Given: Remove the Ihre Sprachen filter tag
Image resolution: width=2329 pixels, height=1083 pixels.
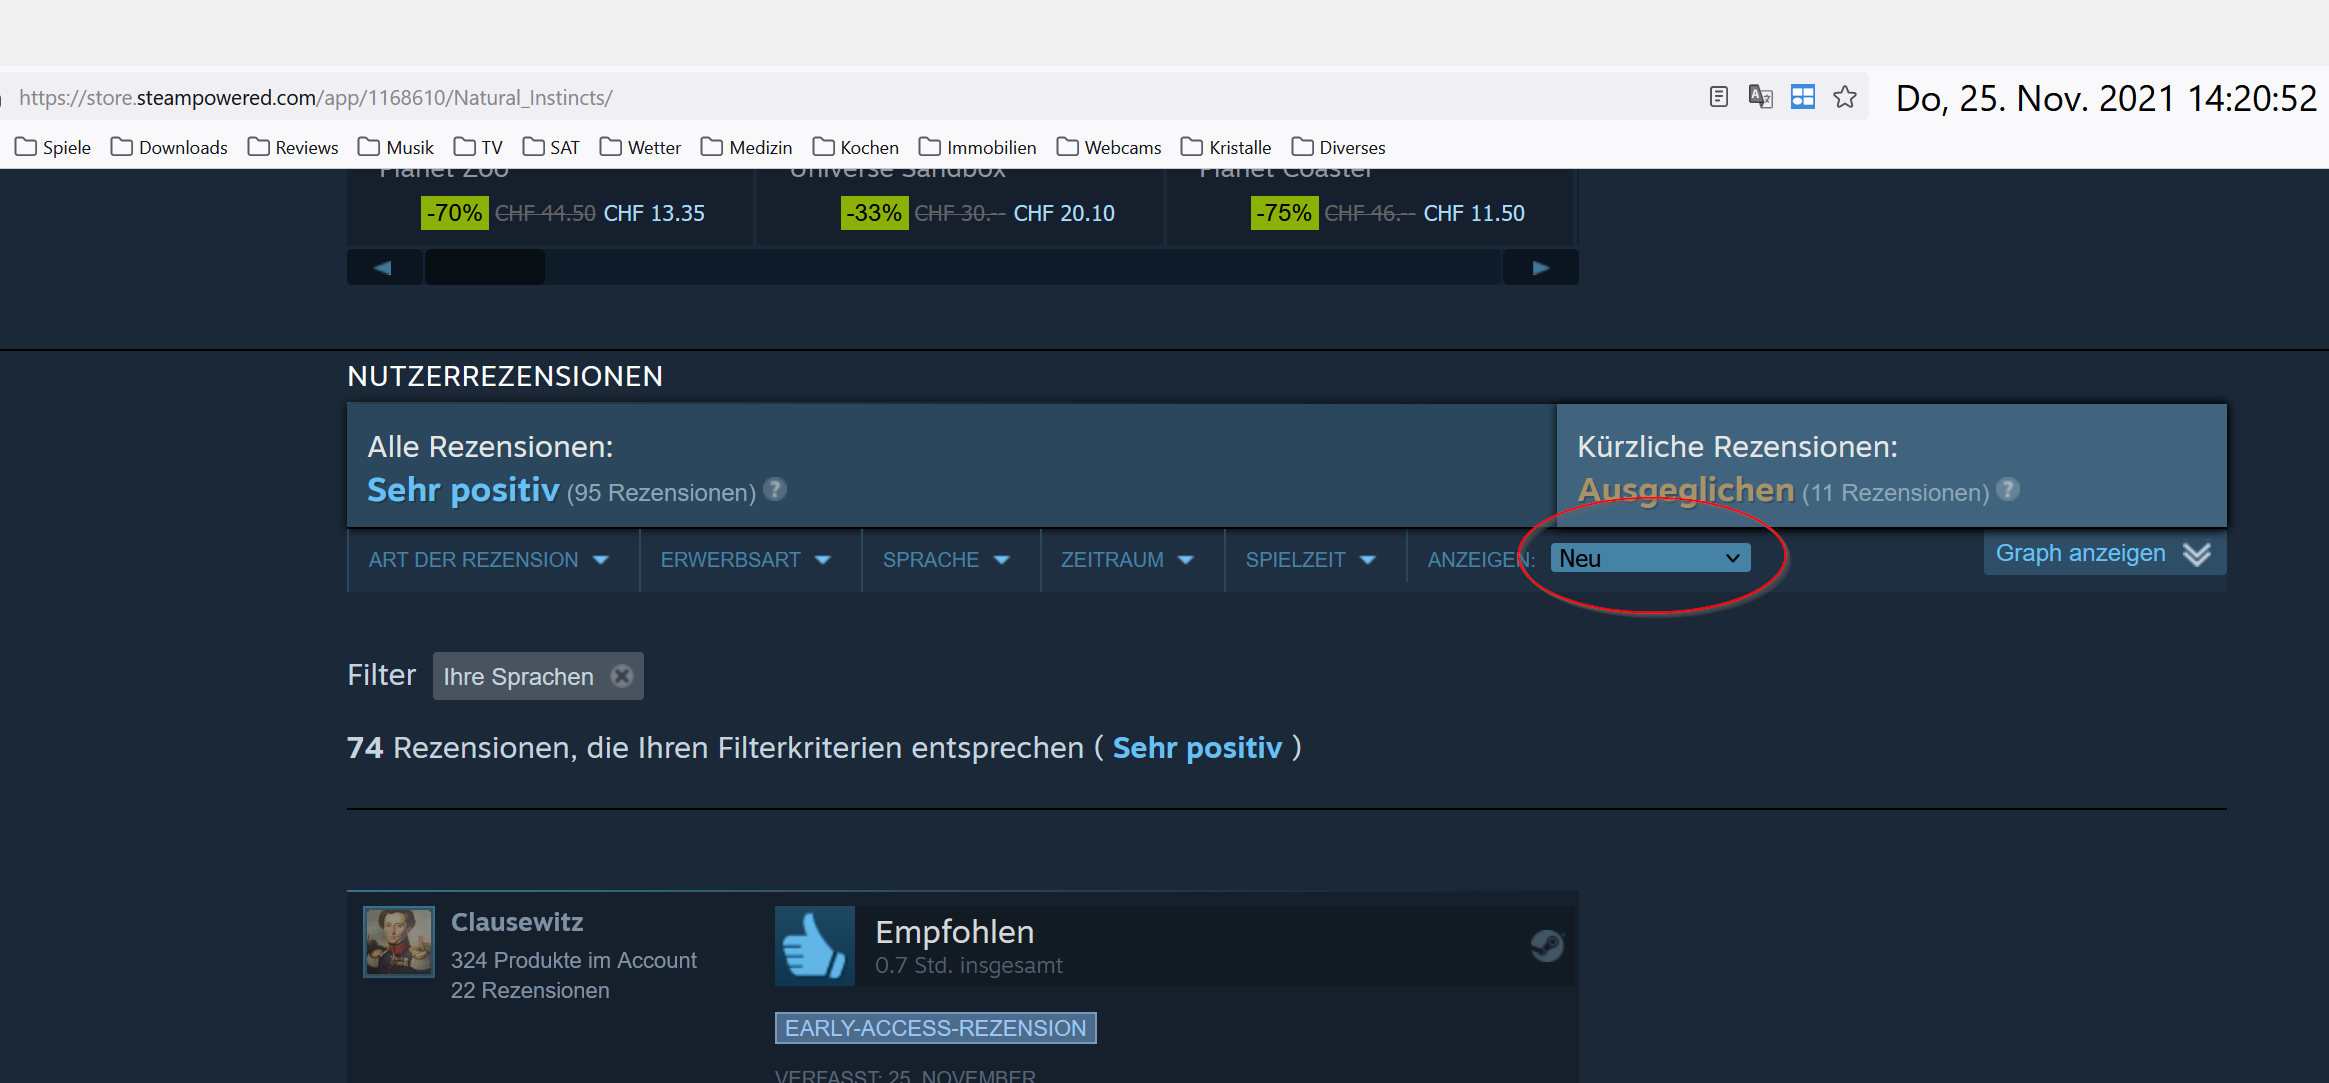Looking at the screenshot, I should point(621,675).
